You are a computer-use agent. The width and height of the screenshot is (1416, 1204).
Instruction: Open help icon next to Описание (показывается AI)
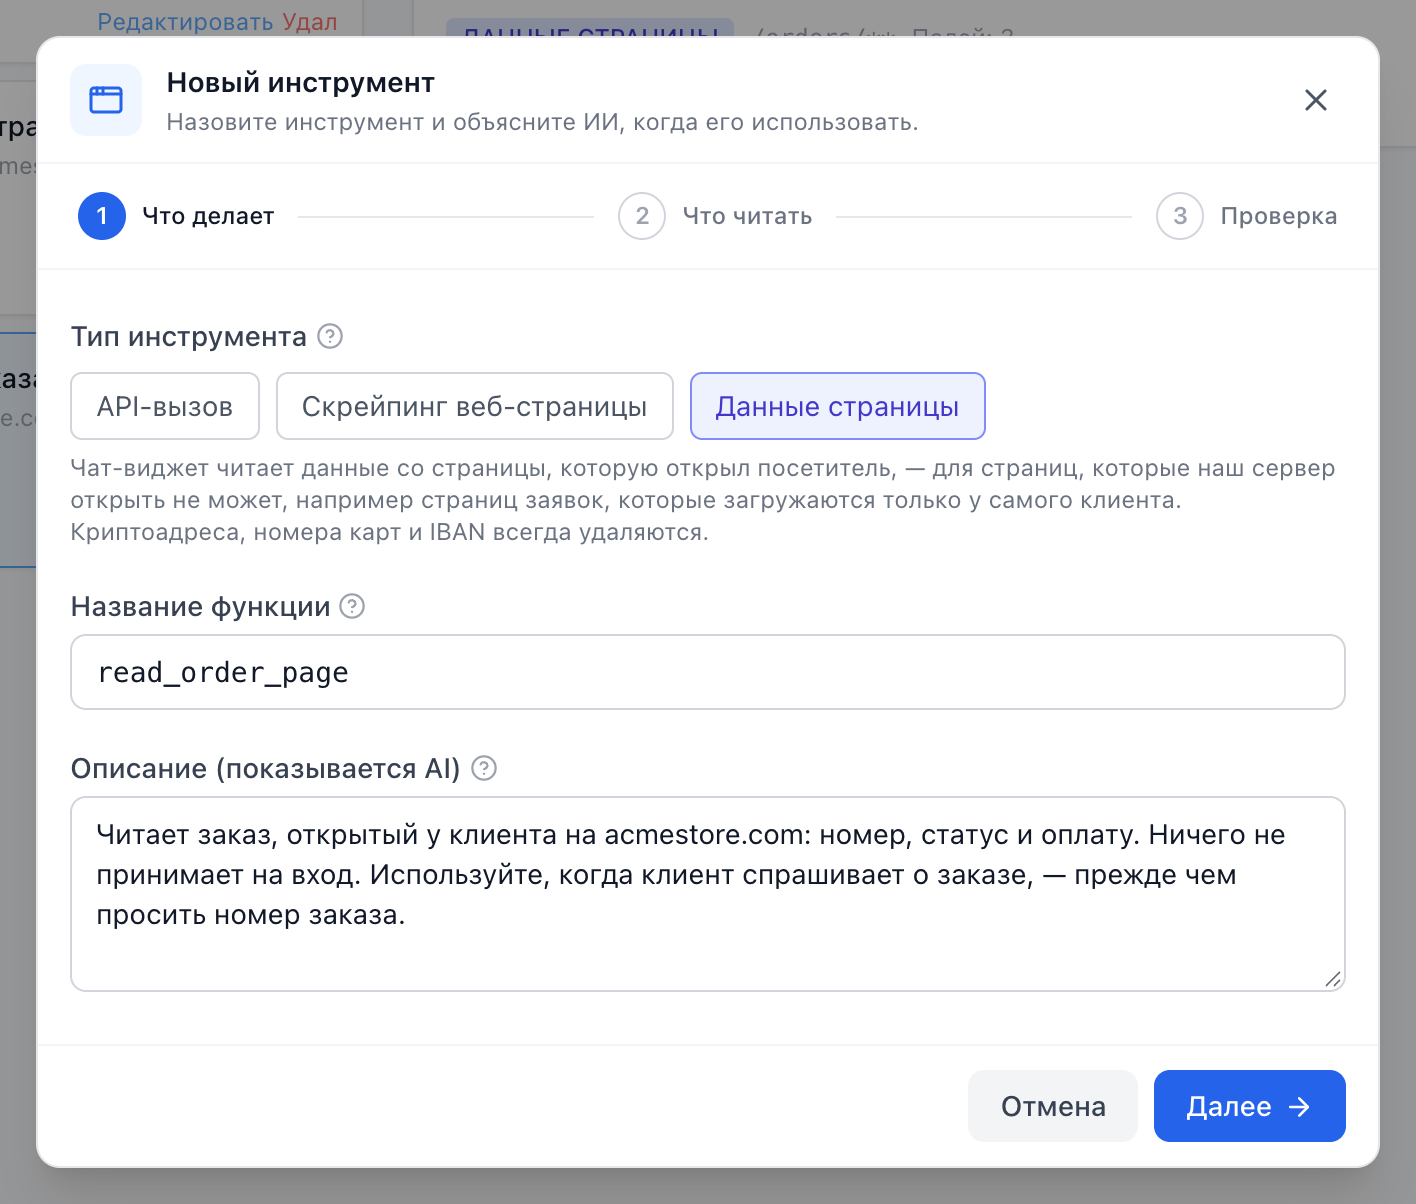click(x=484, y=768)
